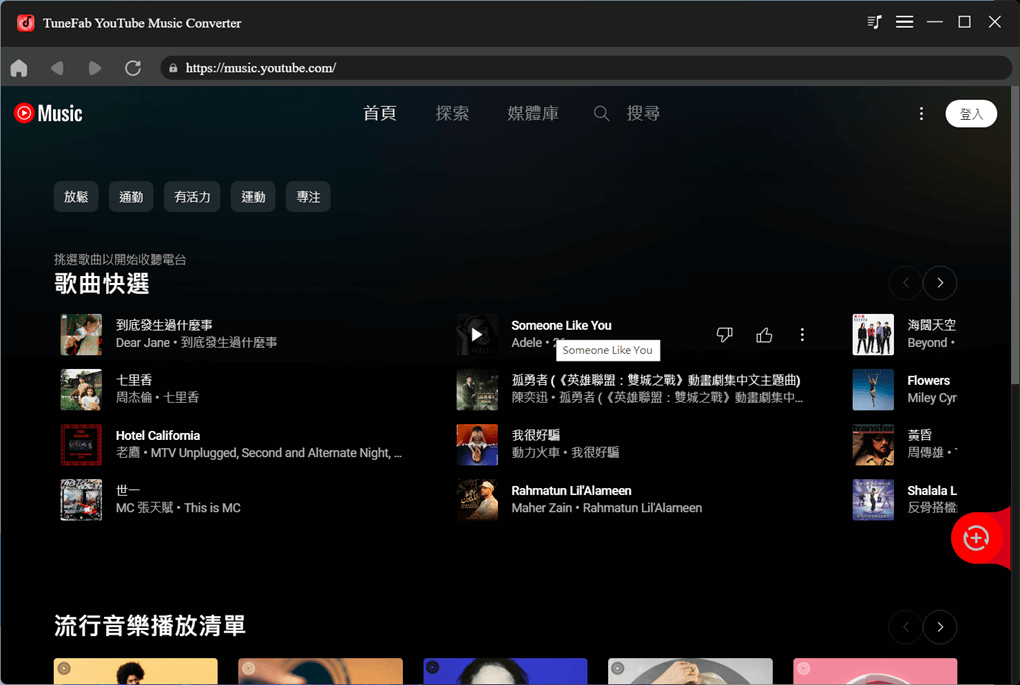This screenshot has width=1020, height=685.
Task: Click the 流行音樂播放清單 section heading
Action: coord(150,626)
